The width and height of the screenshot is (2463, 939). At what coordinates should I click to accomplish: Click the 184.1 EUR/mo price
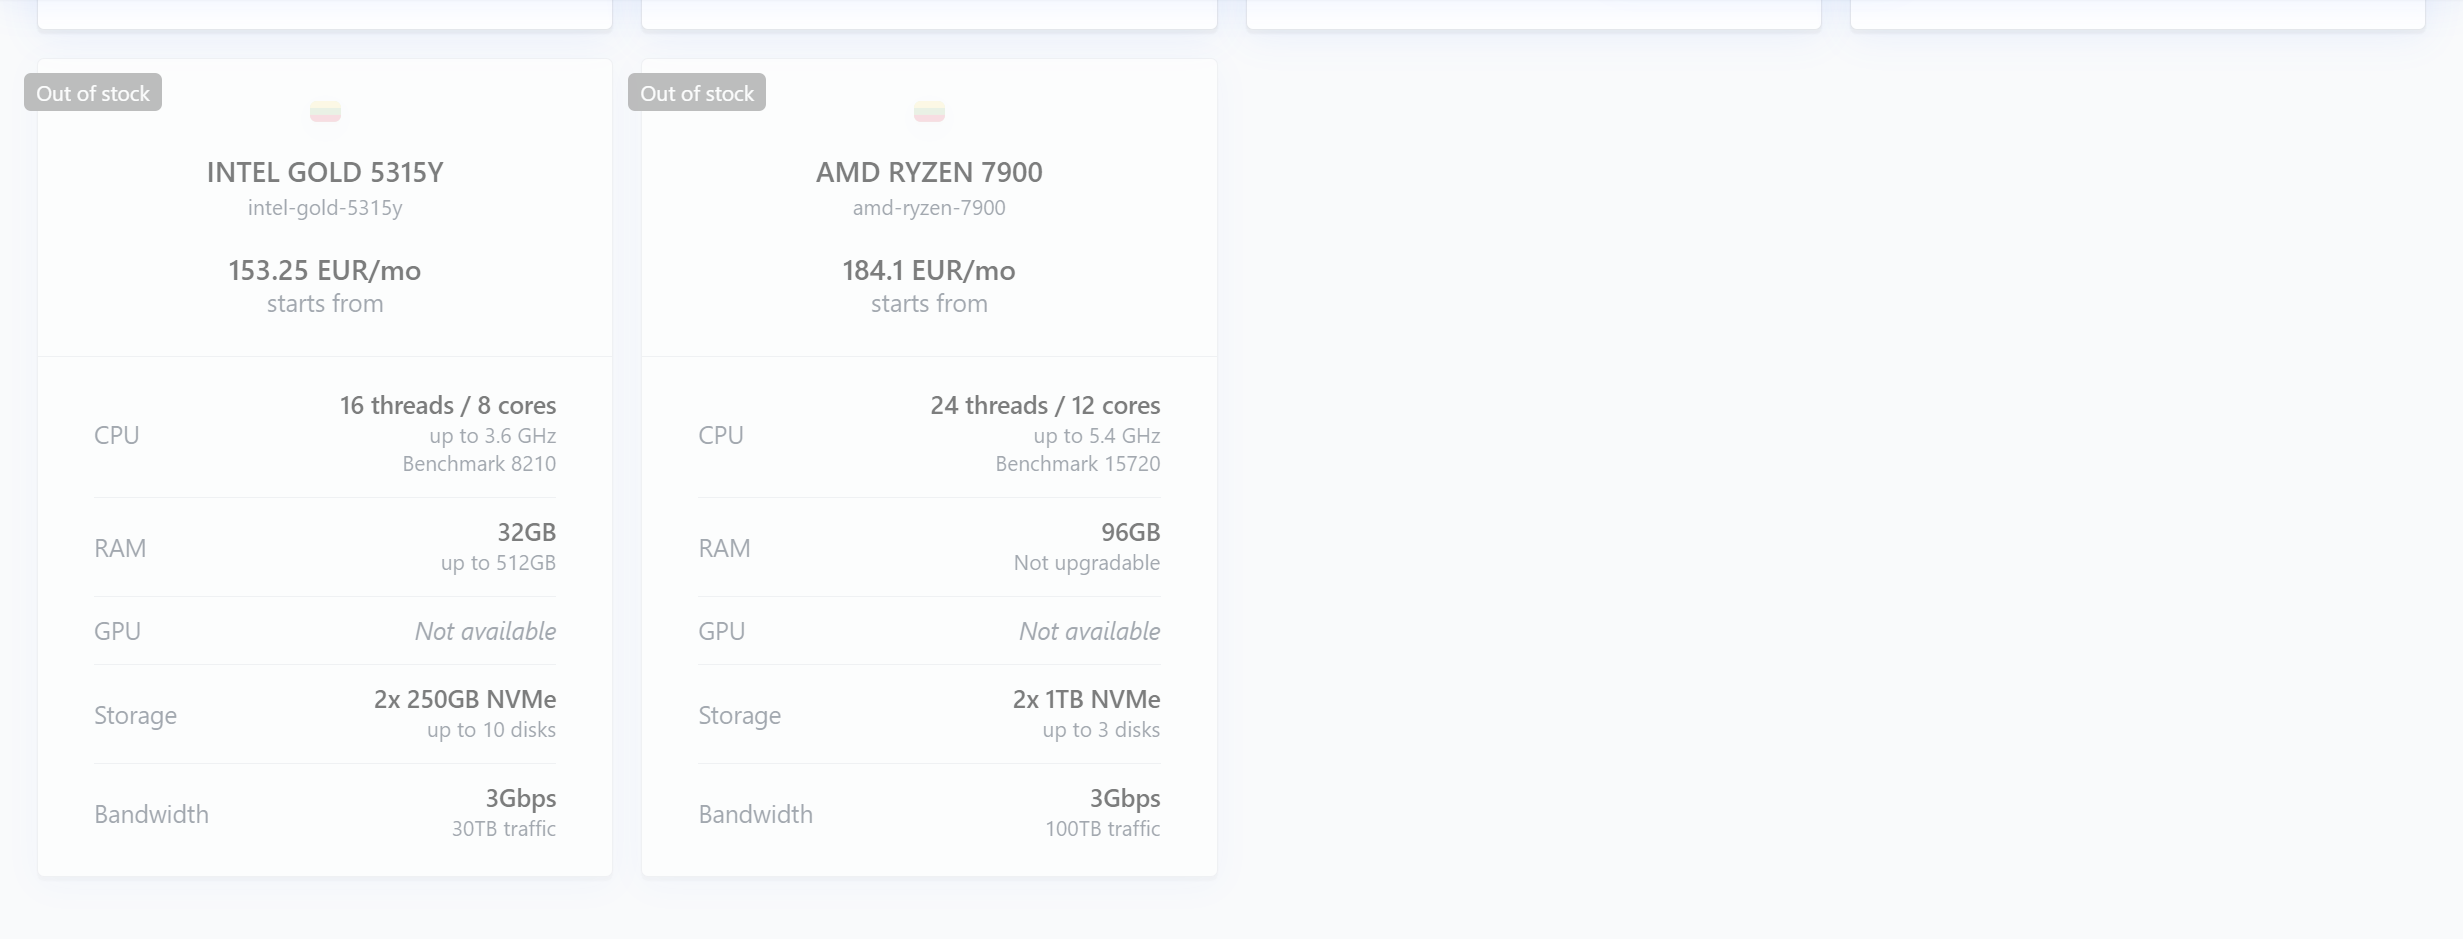click(x=929, y=270)
